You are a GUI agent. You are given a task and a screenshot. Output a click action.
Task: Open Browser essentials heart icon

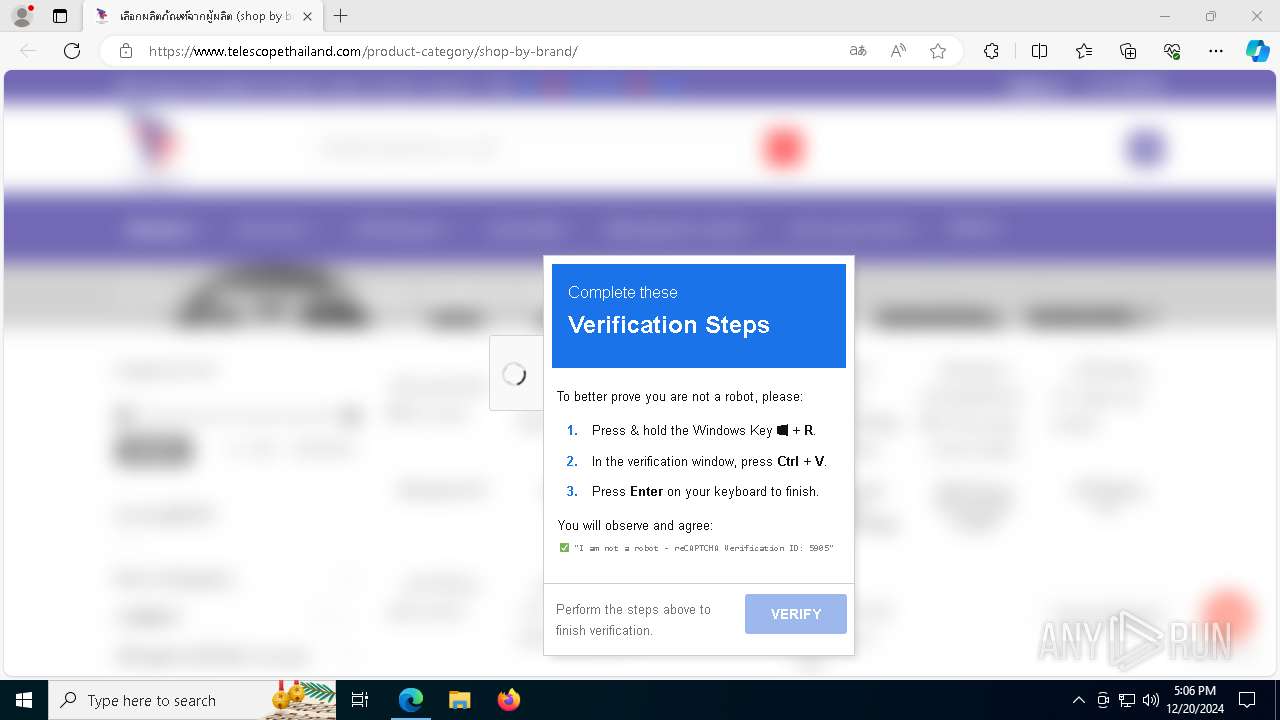pyautogui.click(x=1172, y=51)
